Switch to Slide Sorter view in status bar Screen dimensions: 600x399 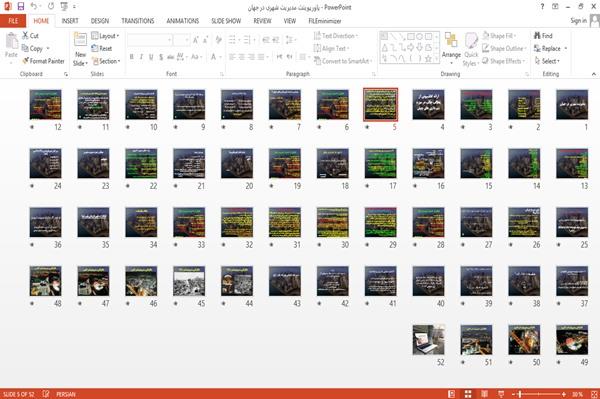point(468,394)
